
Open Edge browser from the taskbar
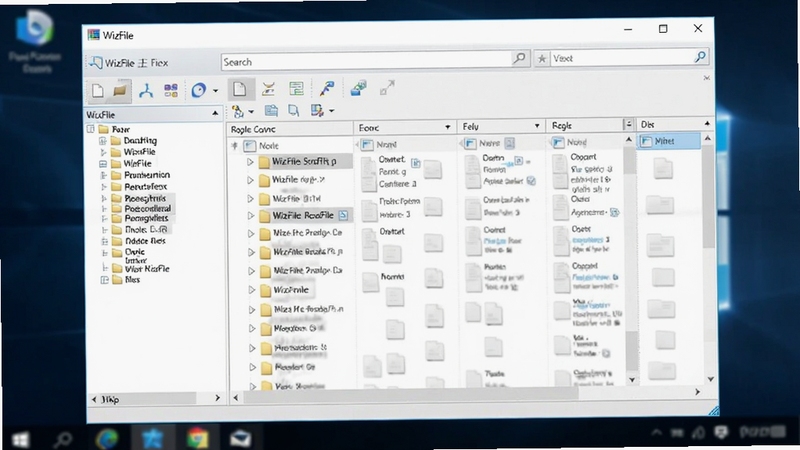(x=107, y=439)
